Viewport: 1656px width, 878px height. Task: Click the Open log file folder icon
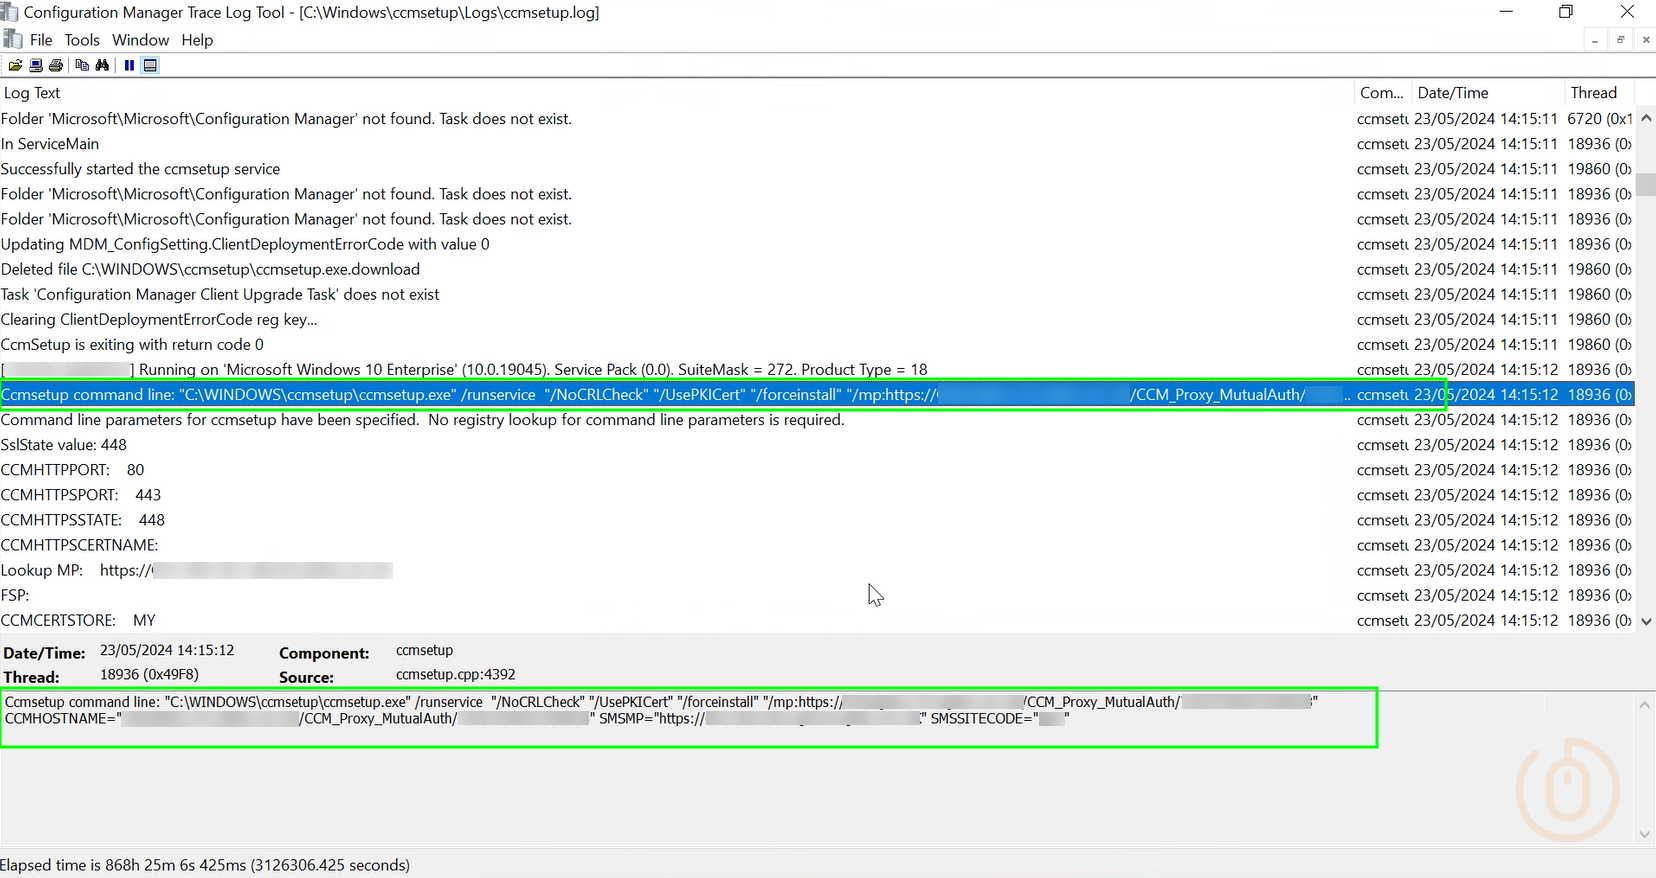[15, 65]
